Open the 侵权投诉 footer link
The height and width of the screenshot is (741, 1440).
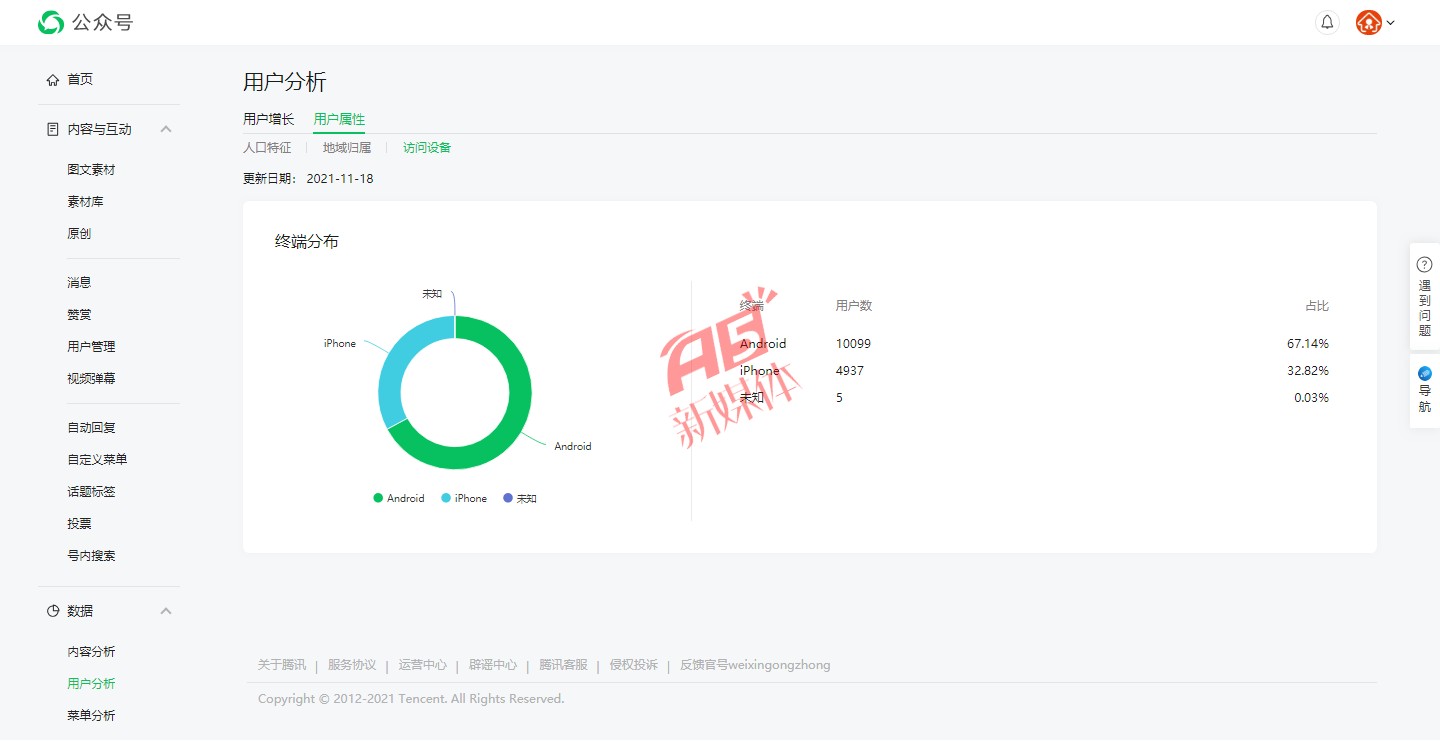[634, 665]
